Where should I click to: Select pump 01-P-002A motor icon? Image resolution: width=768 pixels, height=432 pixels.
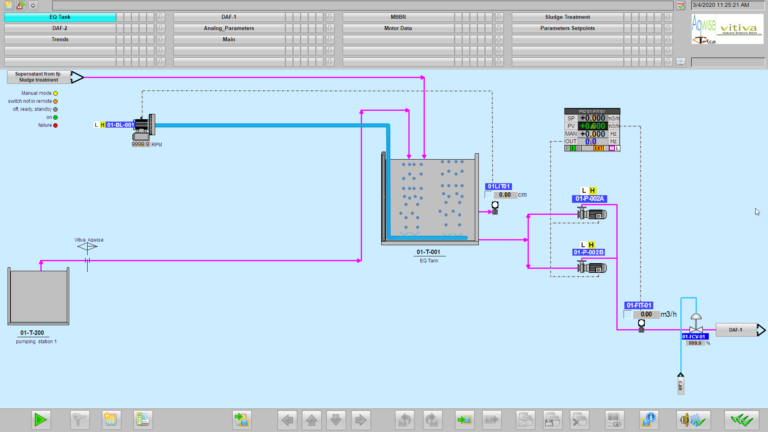[584, 212]
